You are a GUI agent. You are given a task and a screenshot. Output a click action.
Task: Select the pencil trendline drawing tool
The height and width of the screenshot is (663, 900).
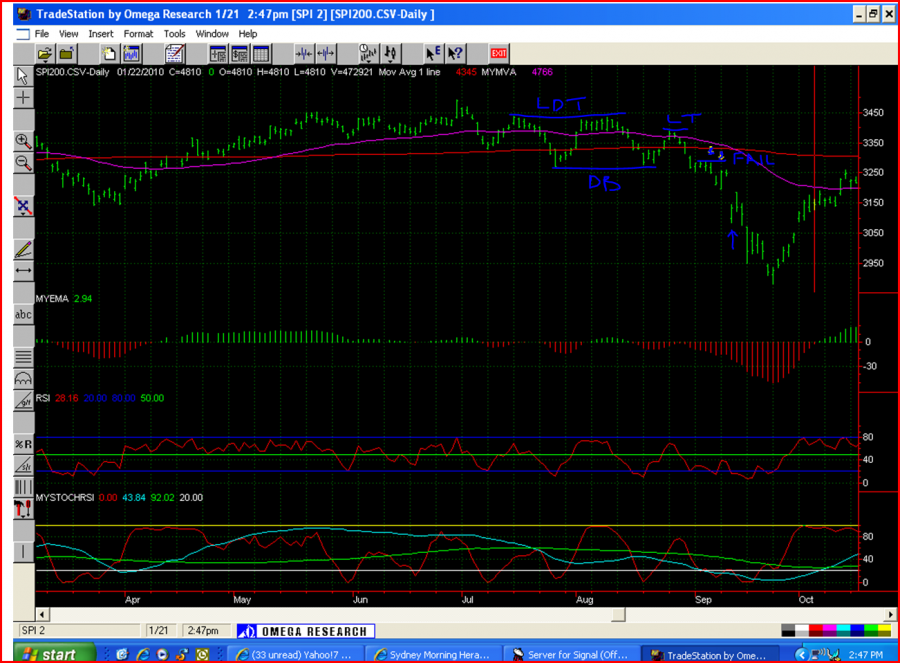[x=23, y=249]
